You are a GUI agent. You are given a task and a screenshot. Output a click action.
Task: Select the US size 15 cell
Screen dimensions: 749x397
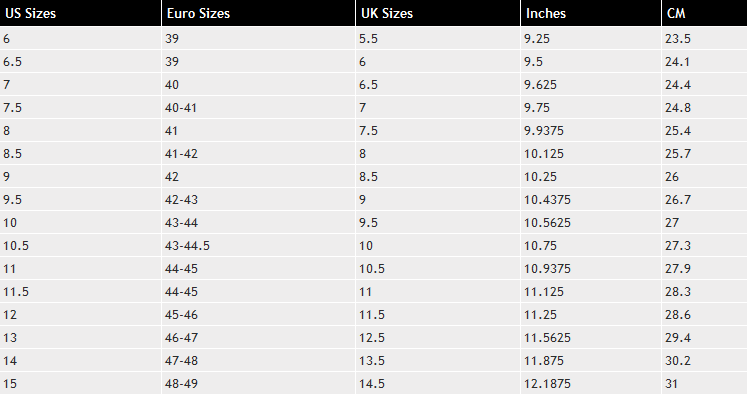click(81, 384)
